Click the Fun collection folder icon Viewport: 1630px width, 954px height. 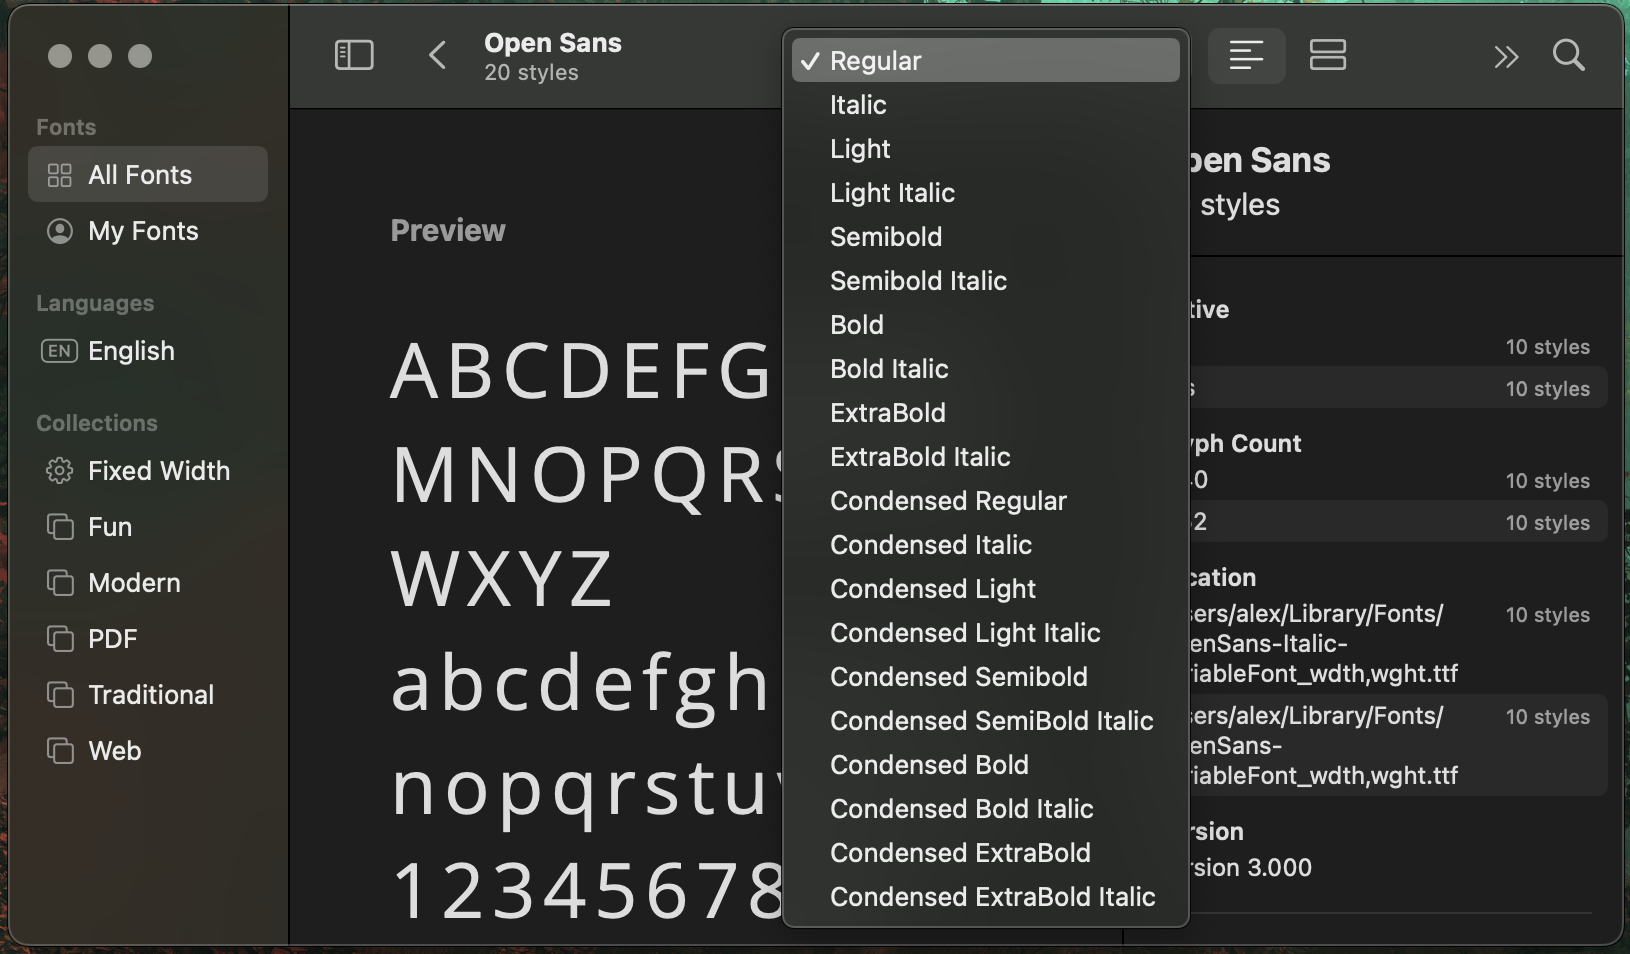59,527
